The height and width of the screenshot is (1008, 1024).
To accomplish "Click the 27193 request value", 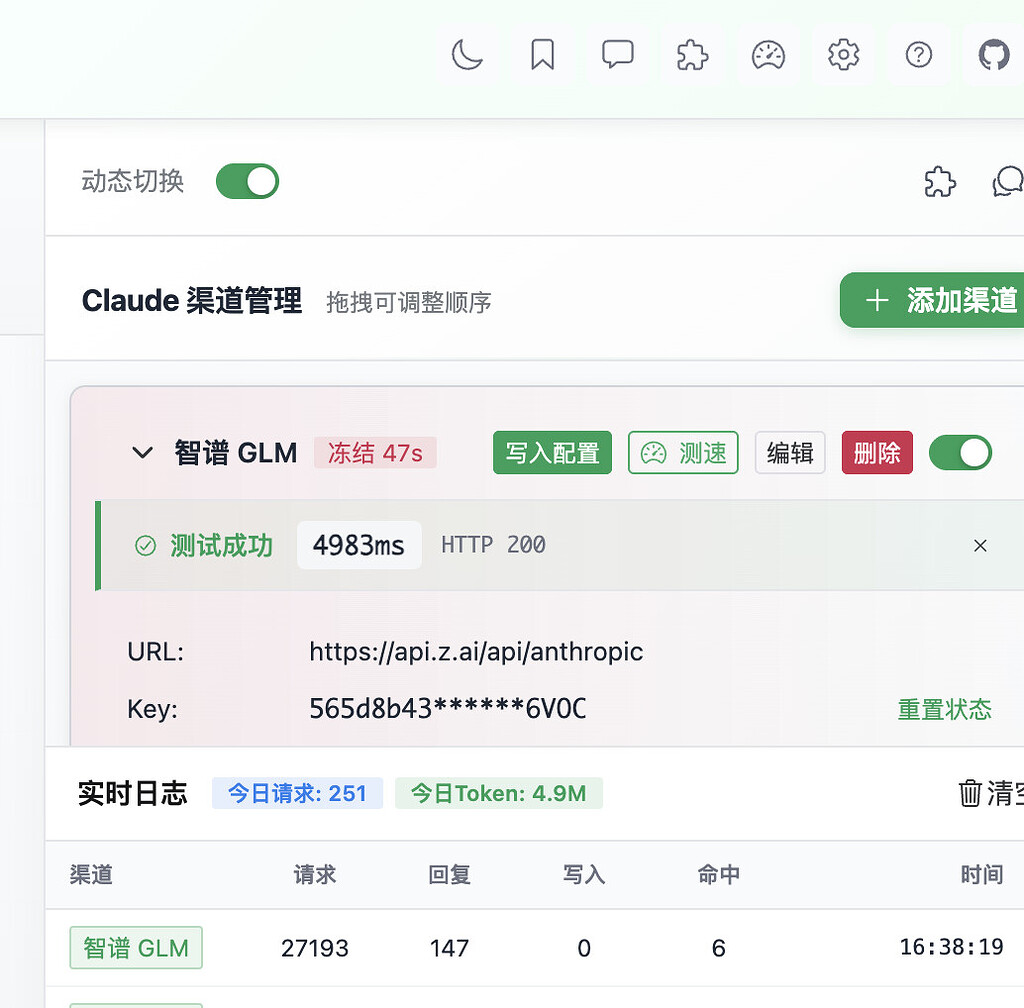I will [315, 948].
